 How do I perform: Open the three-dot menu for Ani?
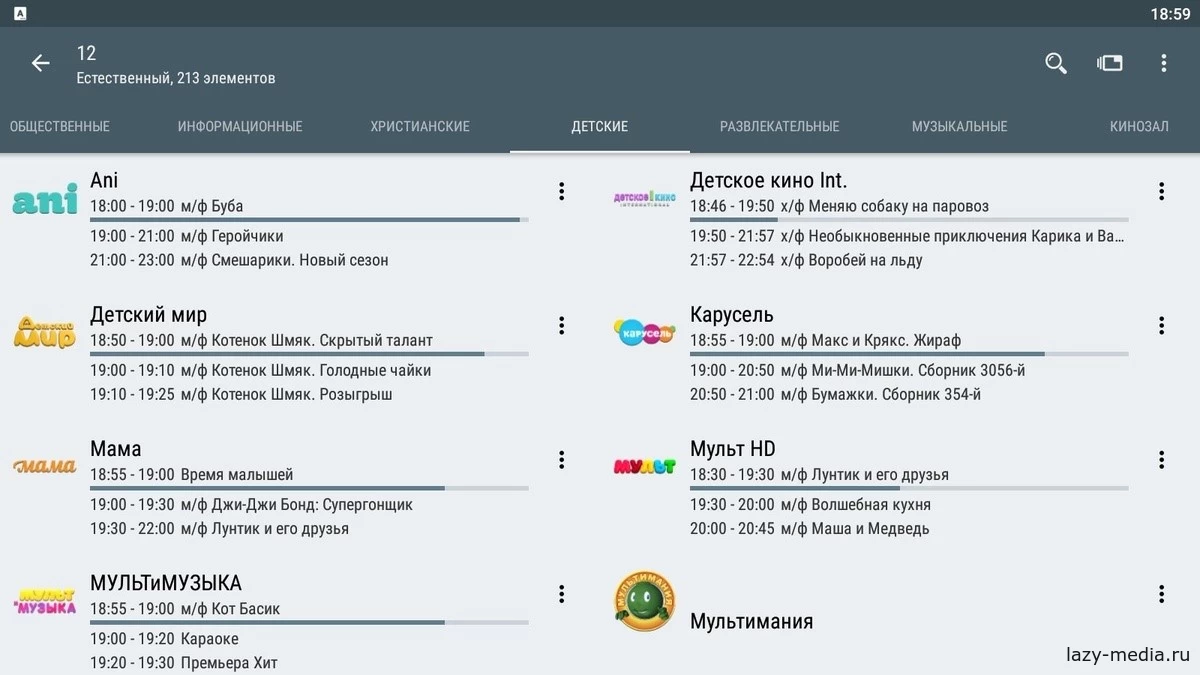[562, 191]
